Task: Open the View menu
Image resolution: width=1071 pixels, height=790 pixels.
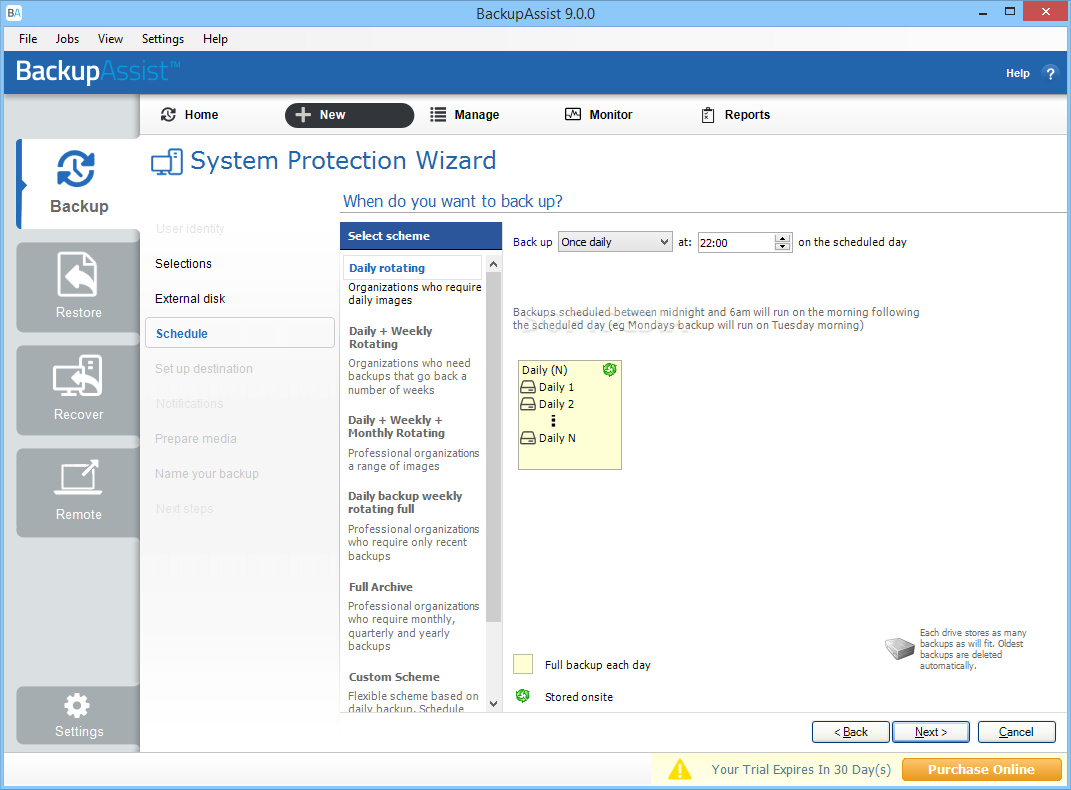Action: pyautogui.click(x=110, y=39)
